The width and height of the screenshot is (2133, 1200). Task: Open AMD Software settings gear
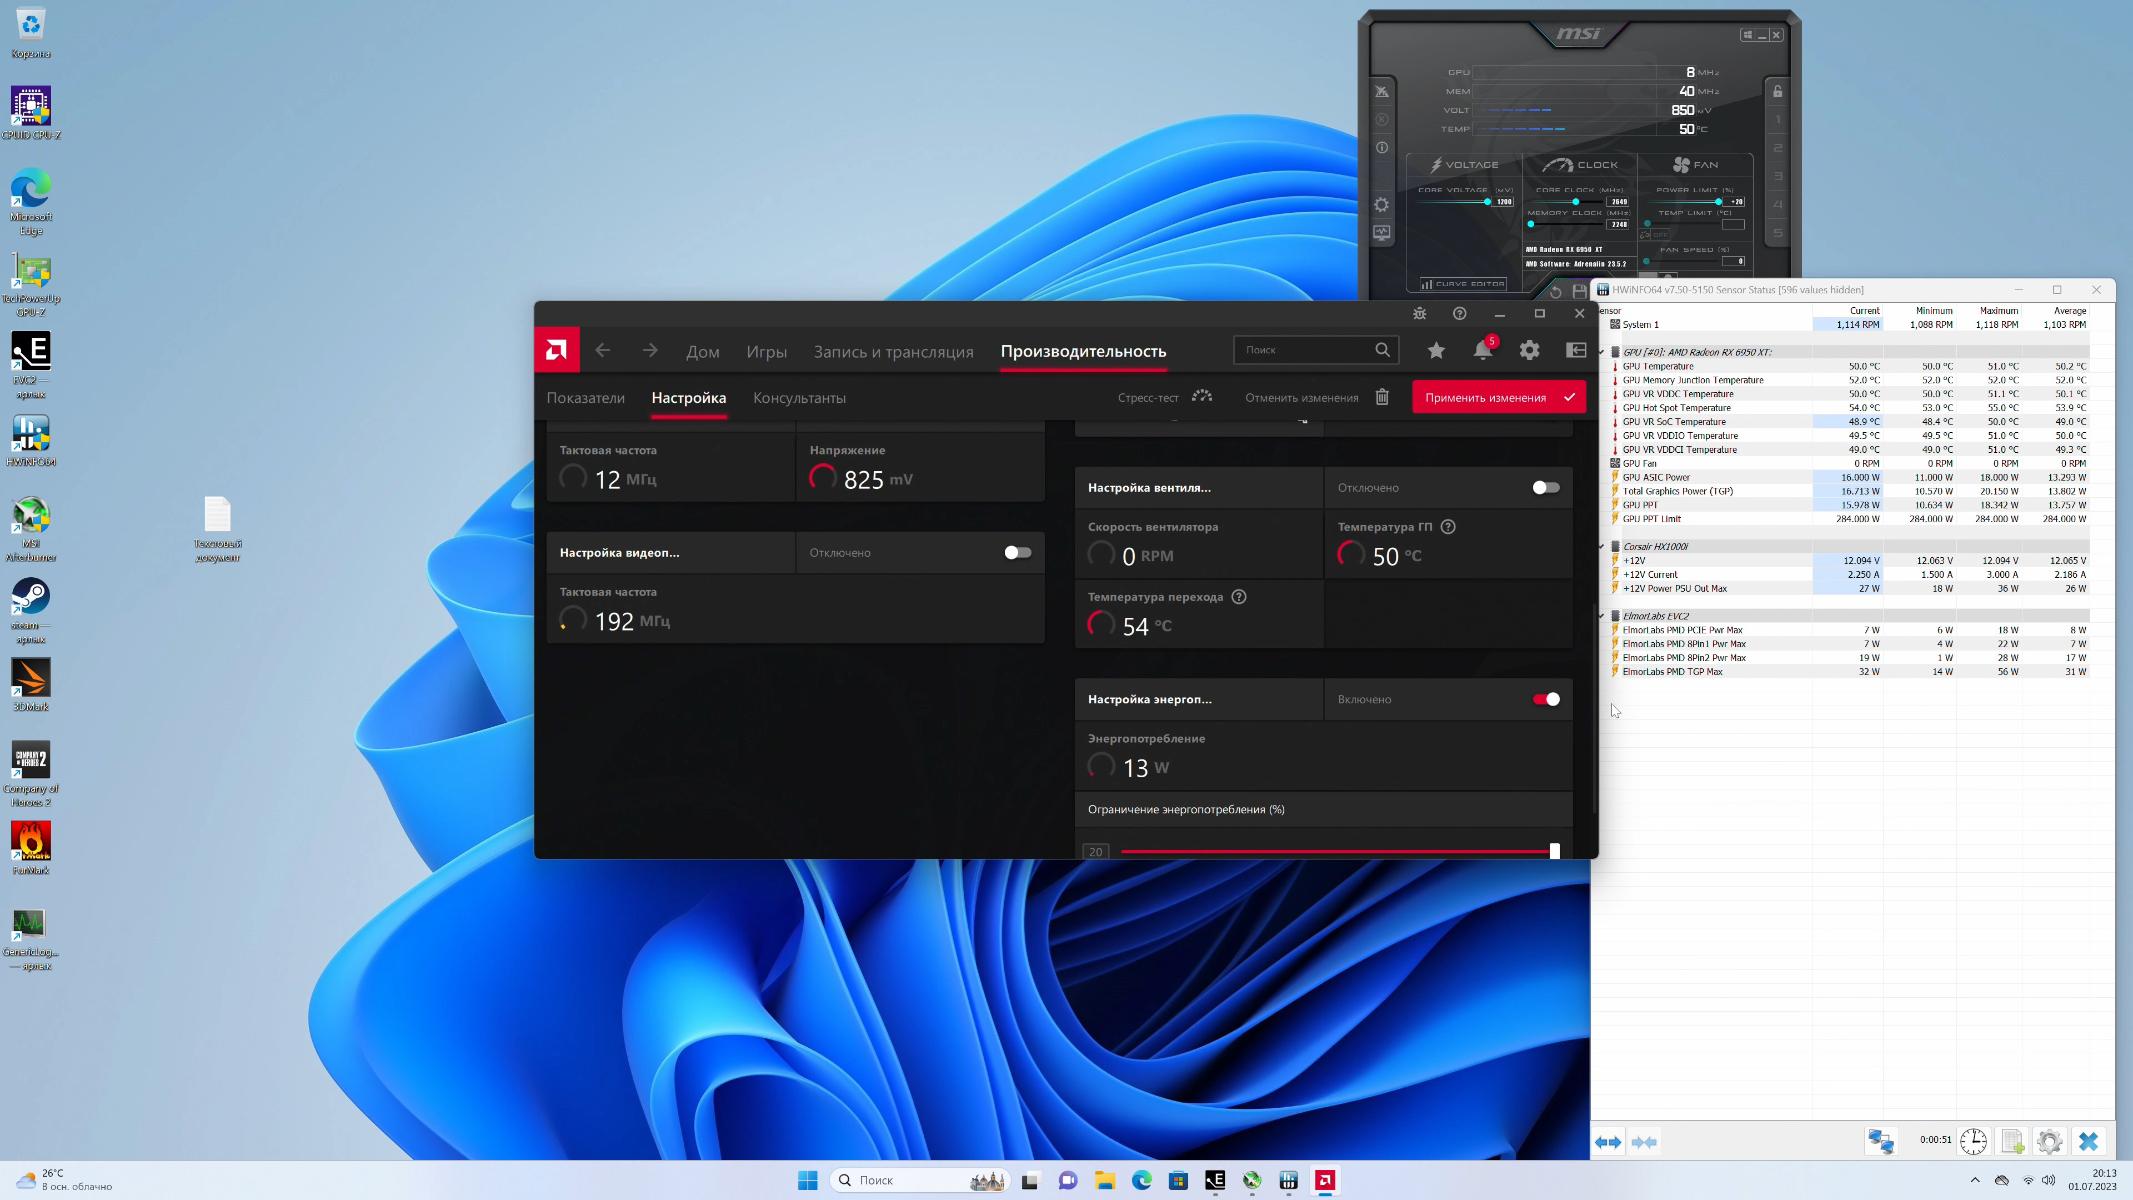1529,350
